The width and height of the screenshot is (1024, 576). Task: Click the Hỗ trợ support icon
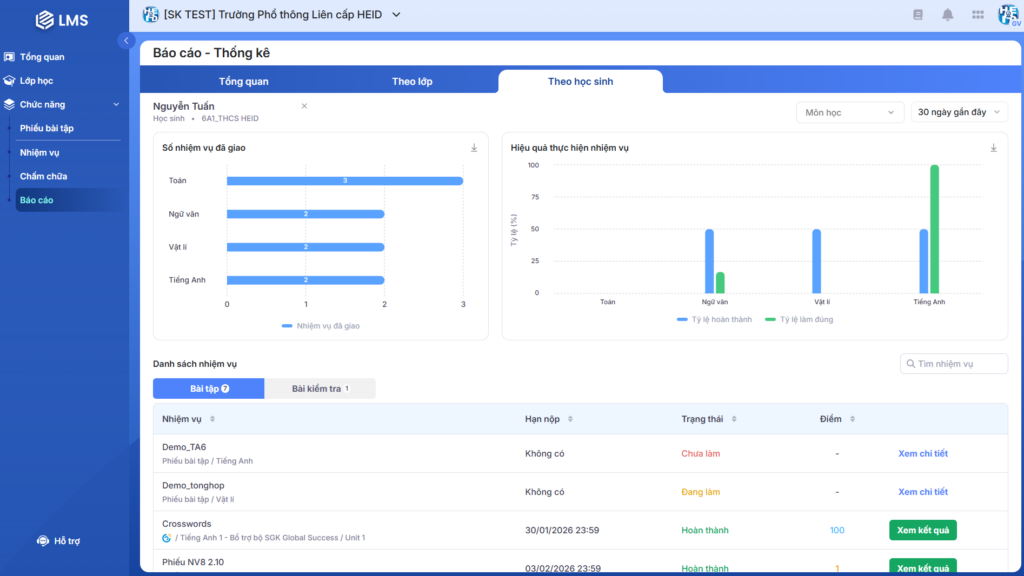(x=43, y=541)
